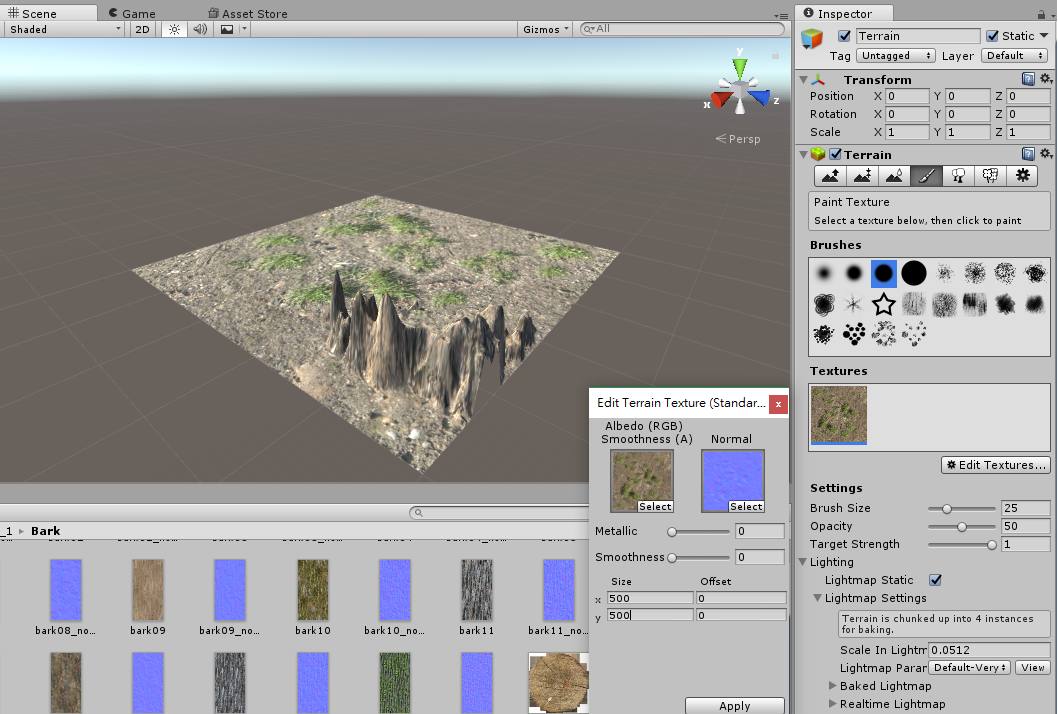The image size is (1058, 714).
Task: Choose the star-shaped brush
Action: (x=883, y=303)
